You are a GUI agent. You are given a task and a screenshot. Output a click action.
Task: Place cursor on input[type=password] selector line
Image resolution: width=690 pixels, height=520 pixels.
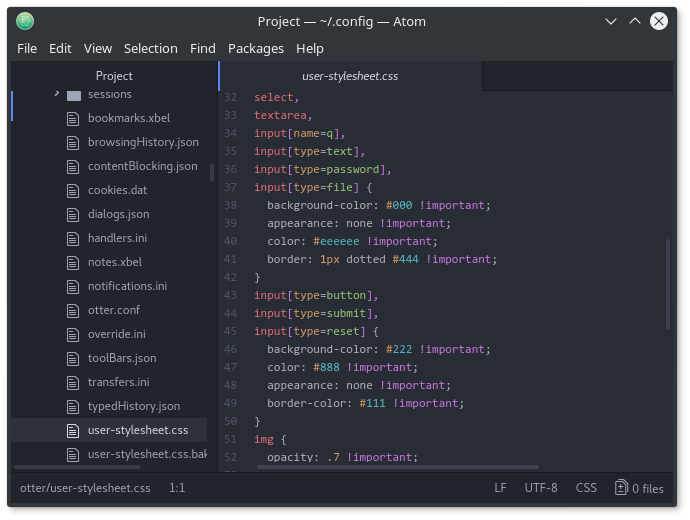pos(323,169)
